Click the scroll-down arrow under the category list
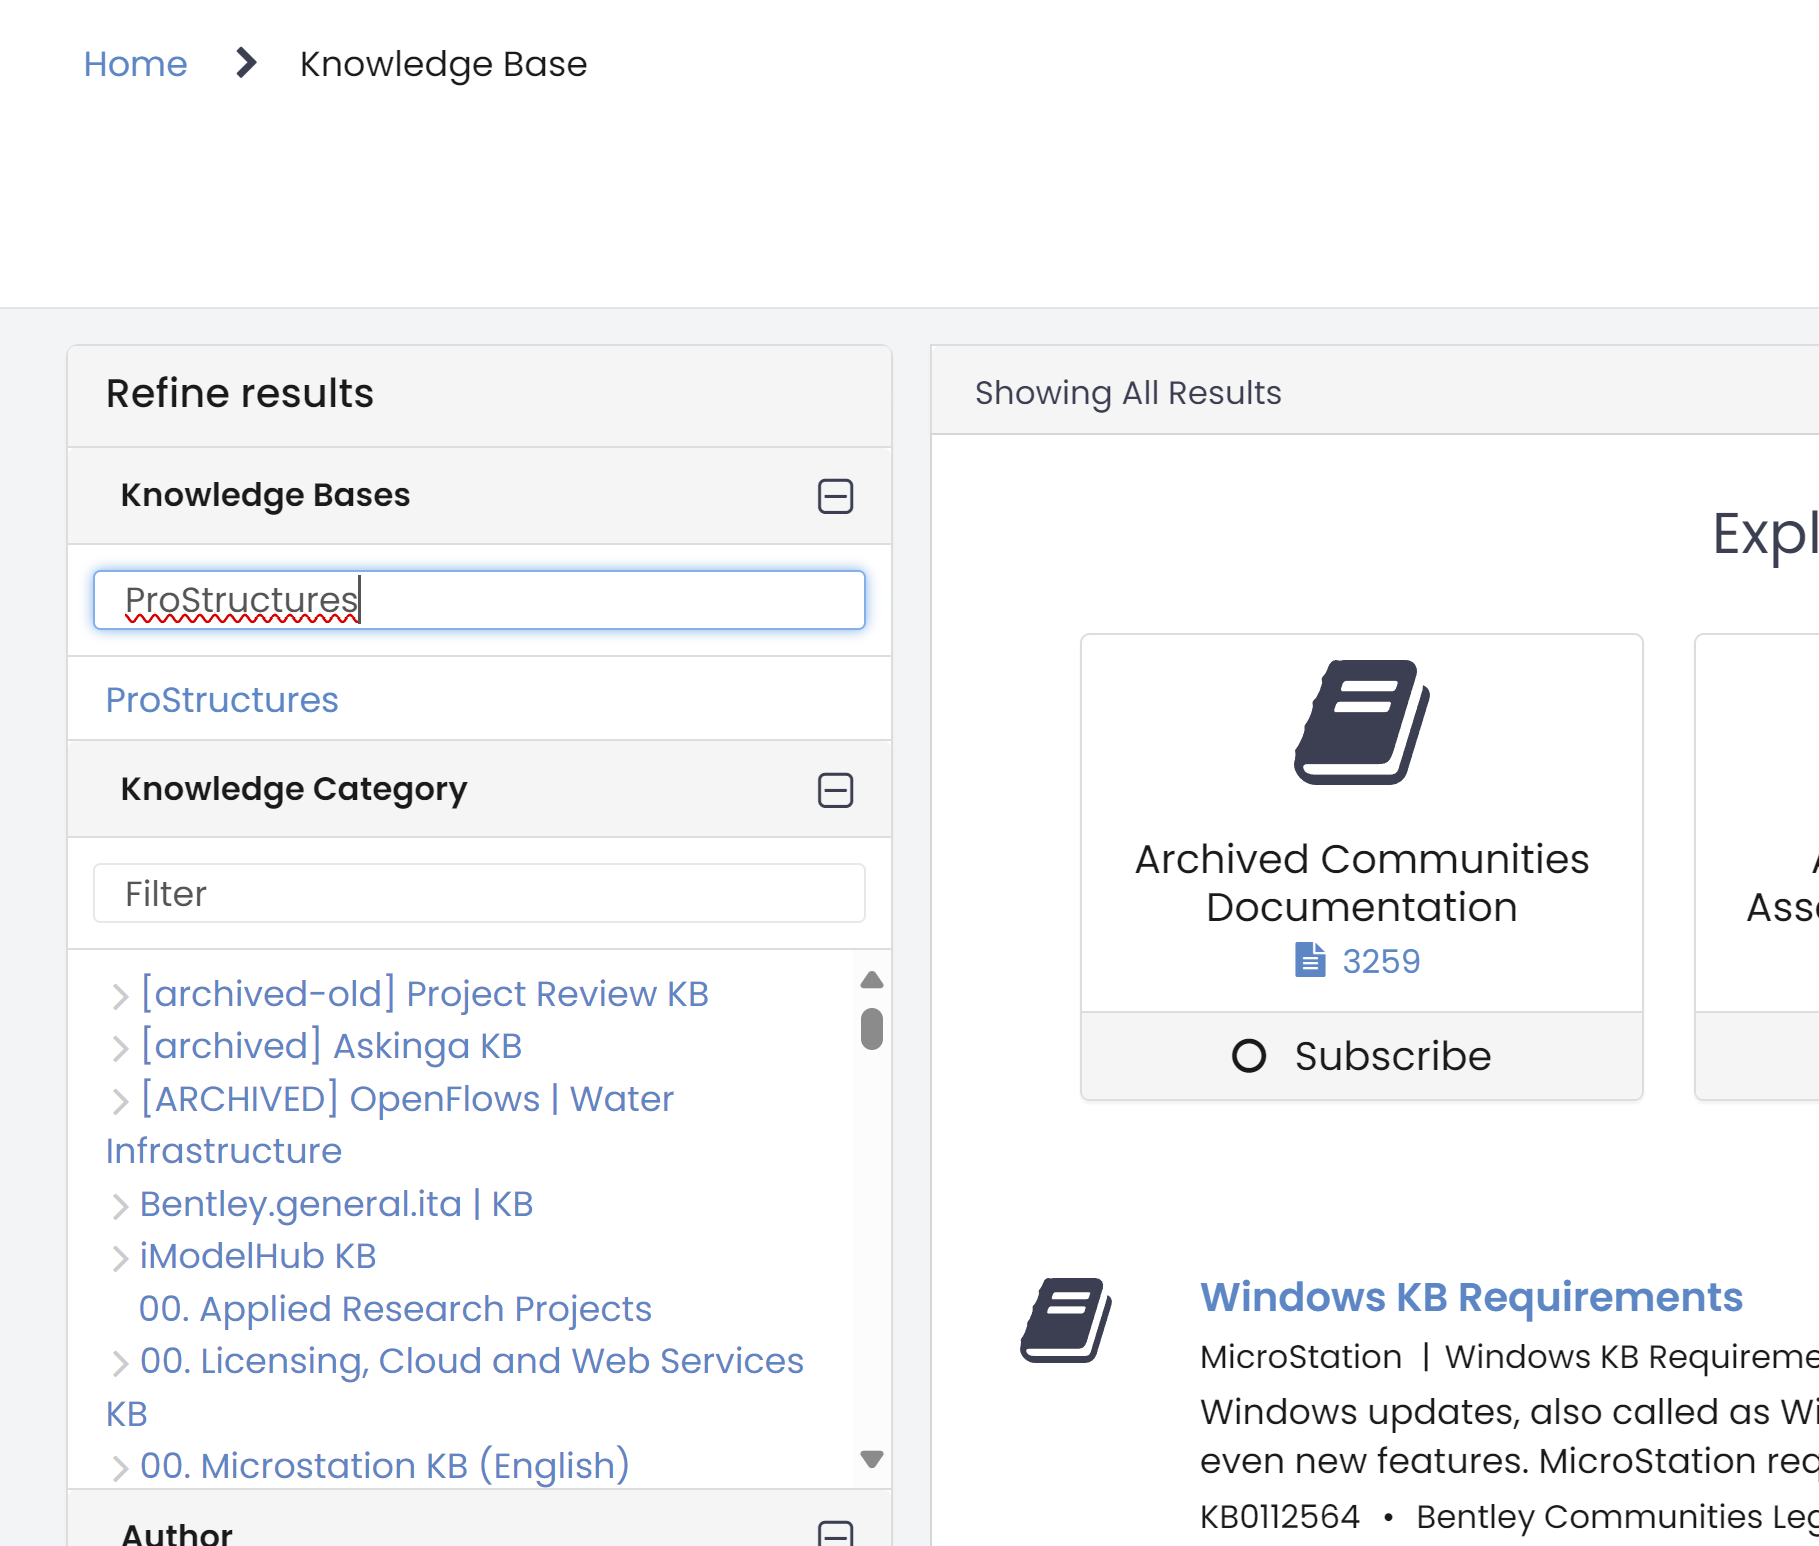Viewport: 1819px width, 1546px height. coord(871,1461)
